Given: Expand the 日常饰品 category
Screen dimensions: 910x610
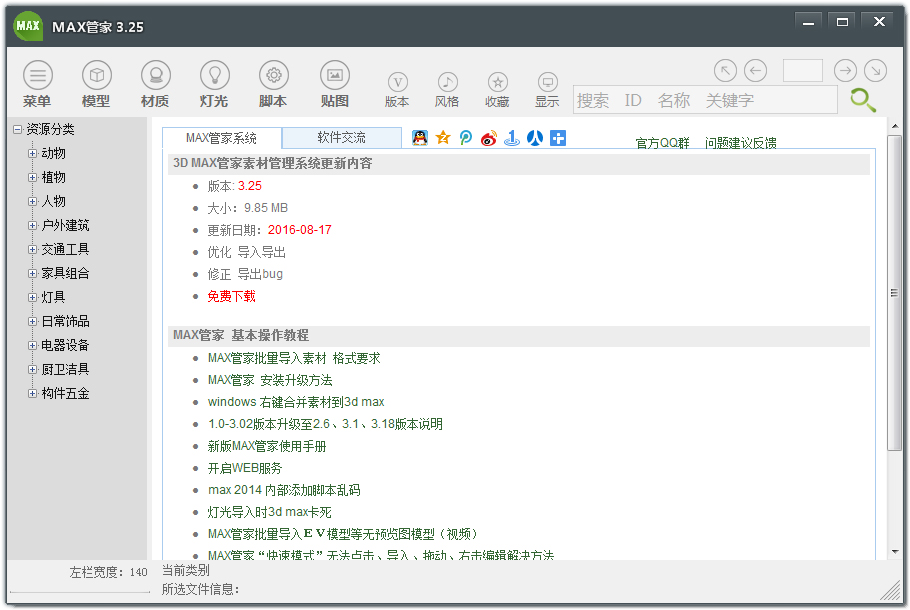Looking at the screenshot, I should pos(32,322).
